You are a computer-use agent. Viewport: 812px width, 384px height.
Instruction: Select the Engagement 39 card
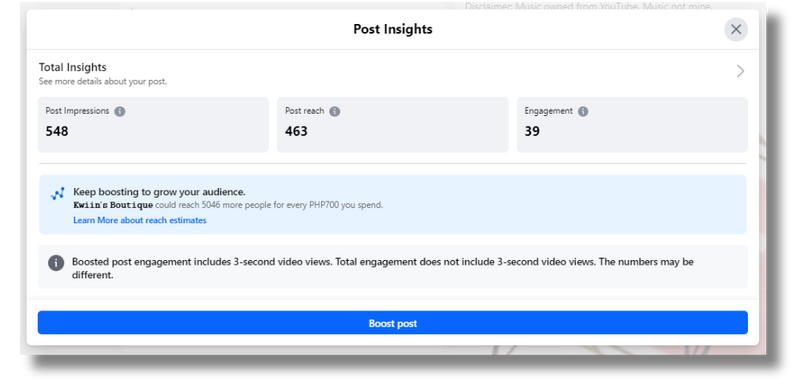(x=632, y=125)
